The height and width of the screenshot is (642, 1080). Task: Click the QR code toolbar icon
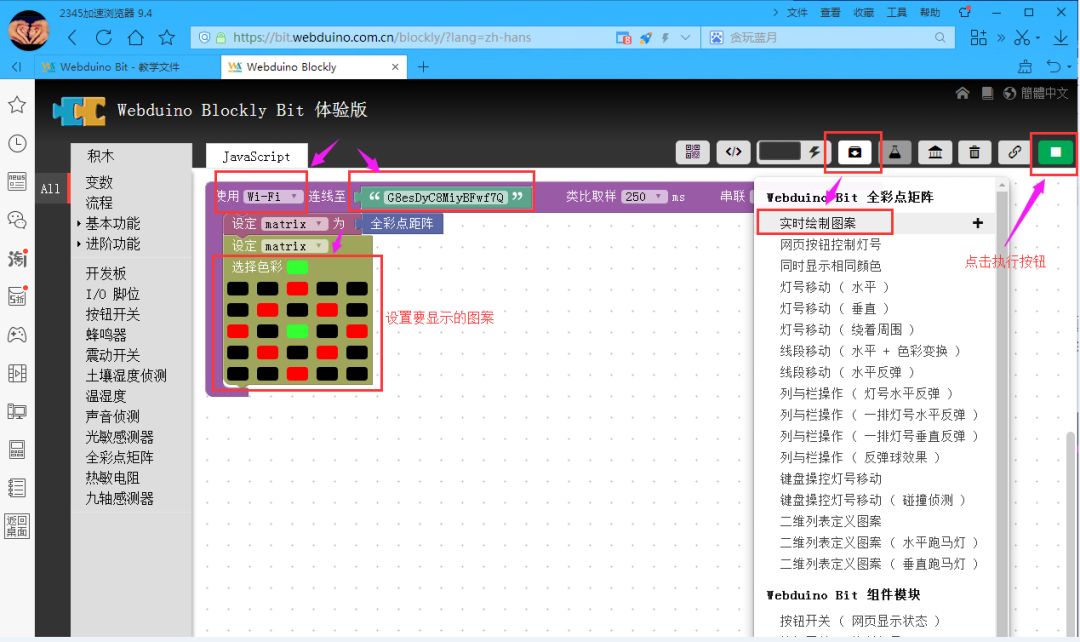click(692, 152)
